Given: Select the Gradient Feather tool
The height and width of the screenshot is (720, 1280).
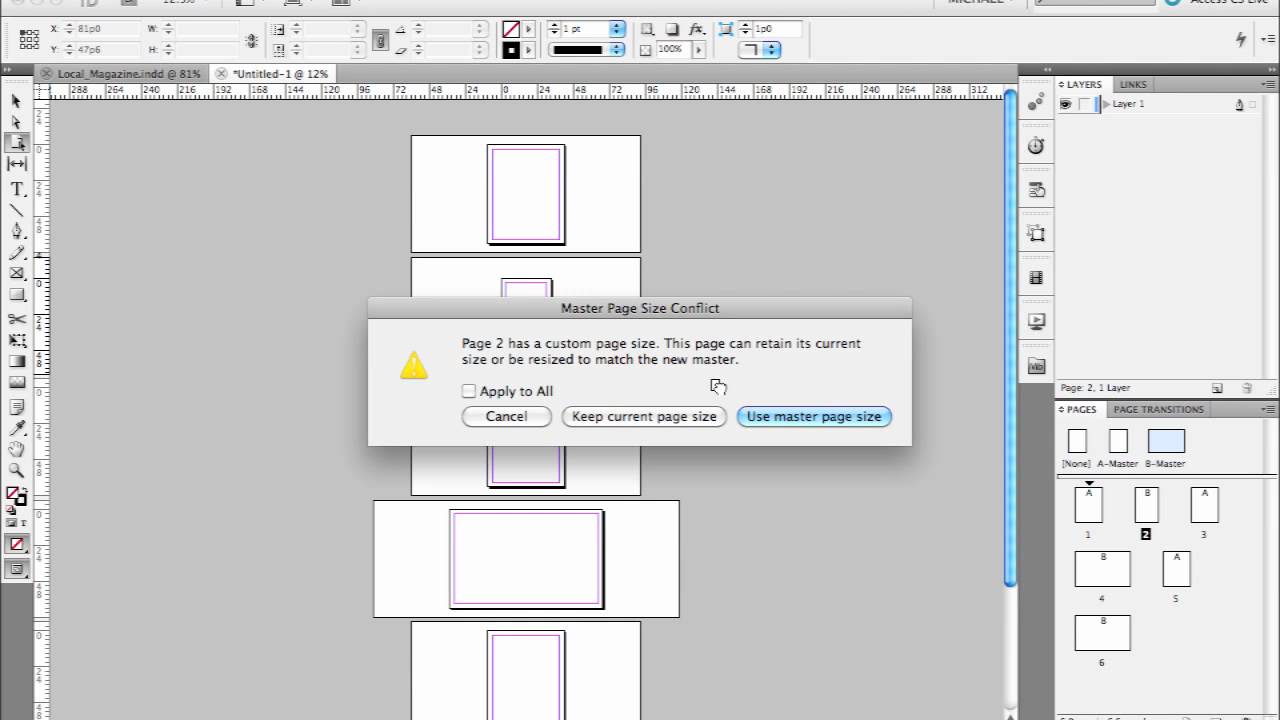Looking at the screenshot, I should [x=16, y=382].
